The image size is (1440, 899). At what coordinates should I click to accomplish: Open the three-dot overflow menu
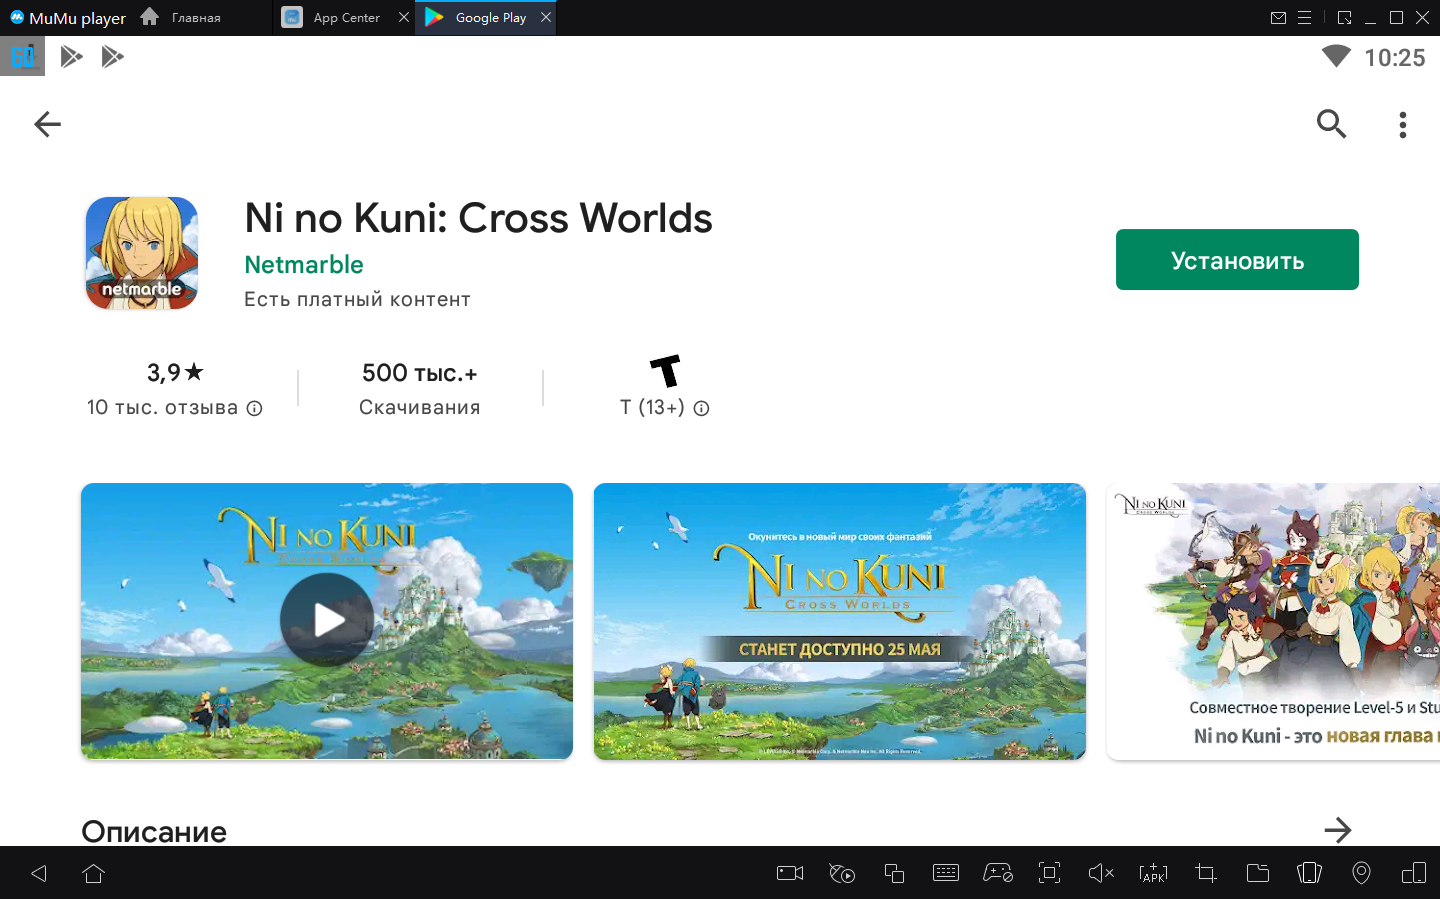coord(1402,124)
